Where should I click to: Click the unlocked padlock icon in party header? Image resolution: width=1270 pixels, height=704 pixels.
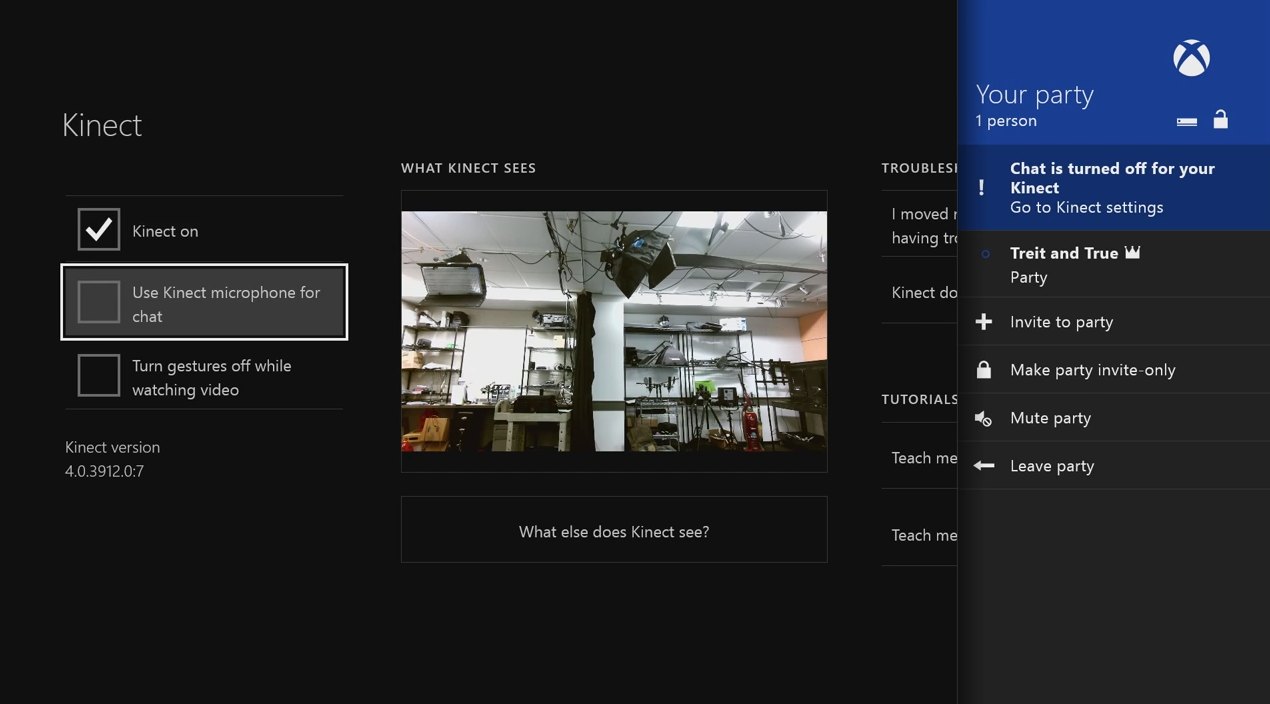[1220, 120]
